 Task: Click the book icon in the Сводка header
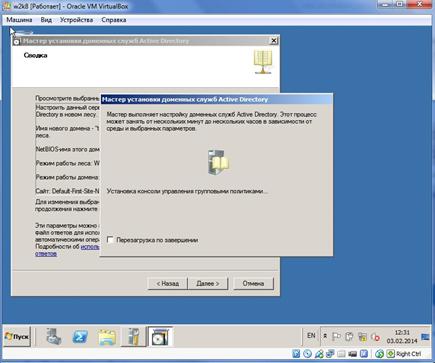pyautogui.click(x=263, y=62)
